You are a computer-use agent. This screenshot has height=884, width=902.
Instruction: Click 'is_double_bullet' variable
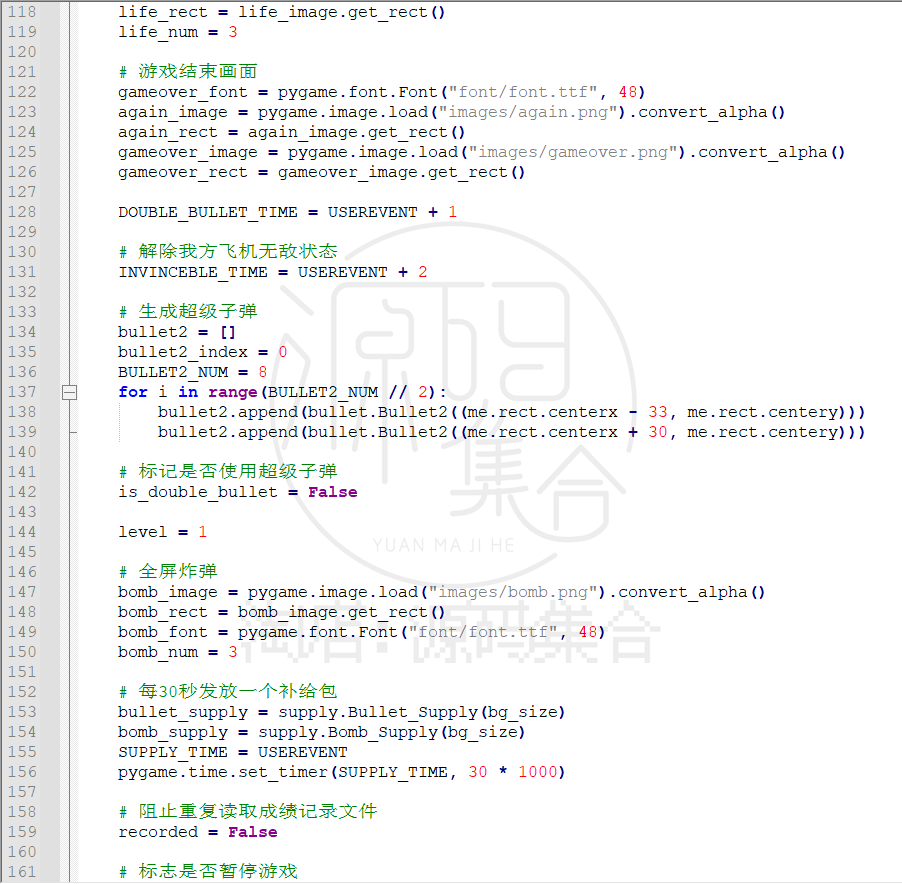coord(198,492)
